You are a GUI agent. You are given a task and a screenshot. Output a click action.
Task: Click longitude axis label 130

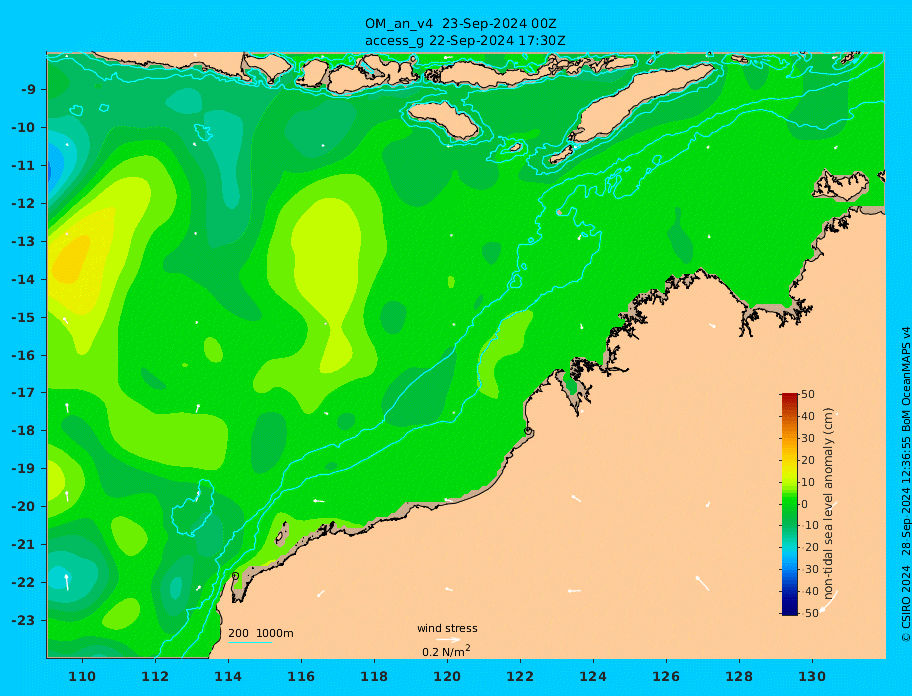coord(812,677)
